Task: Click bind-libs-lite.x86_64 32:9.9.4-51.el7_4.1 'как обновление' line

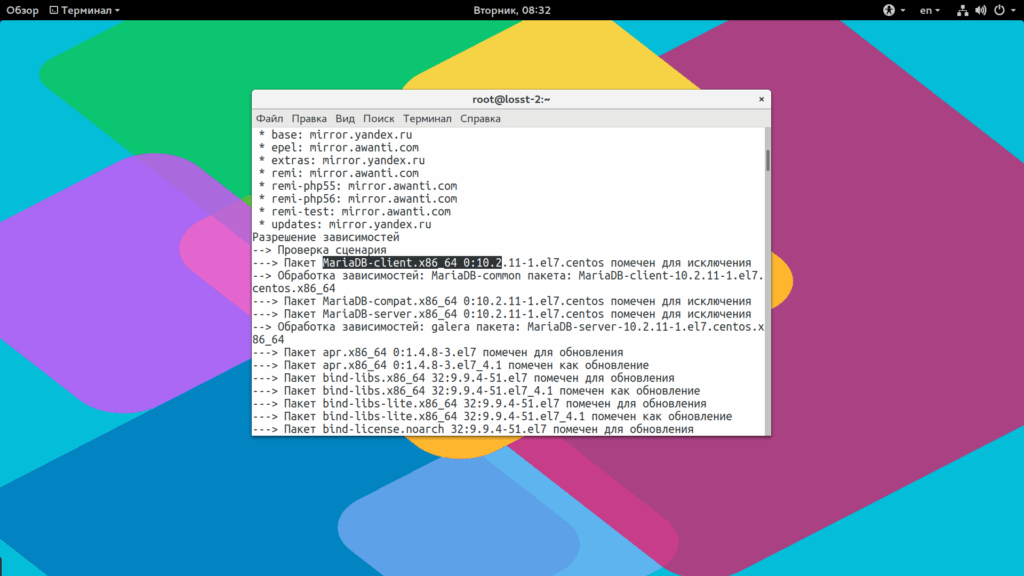Action: (492, 417)
